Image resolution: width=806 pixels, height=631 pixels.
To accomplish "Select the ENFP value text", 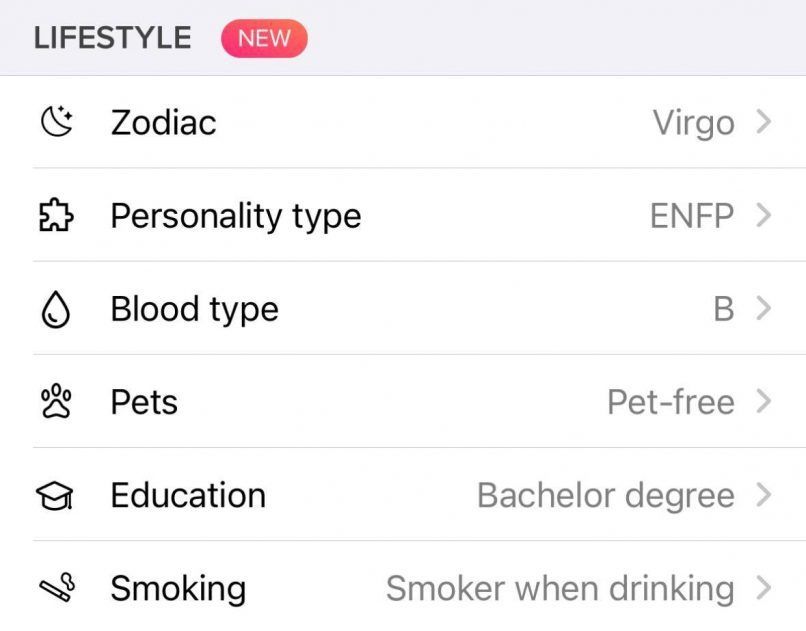I will point(694,215).
